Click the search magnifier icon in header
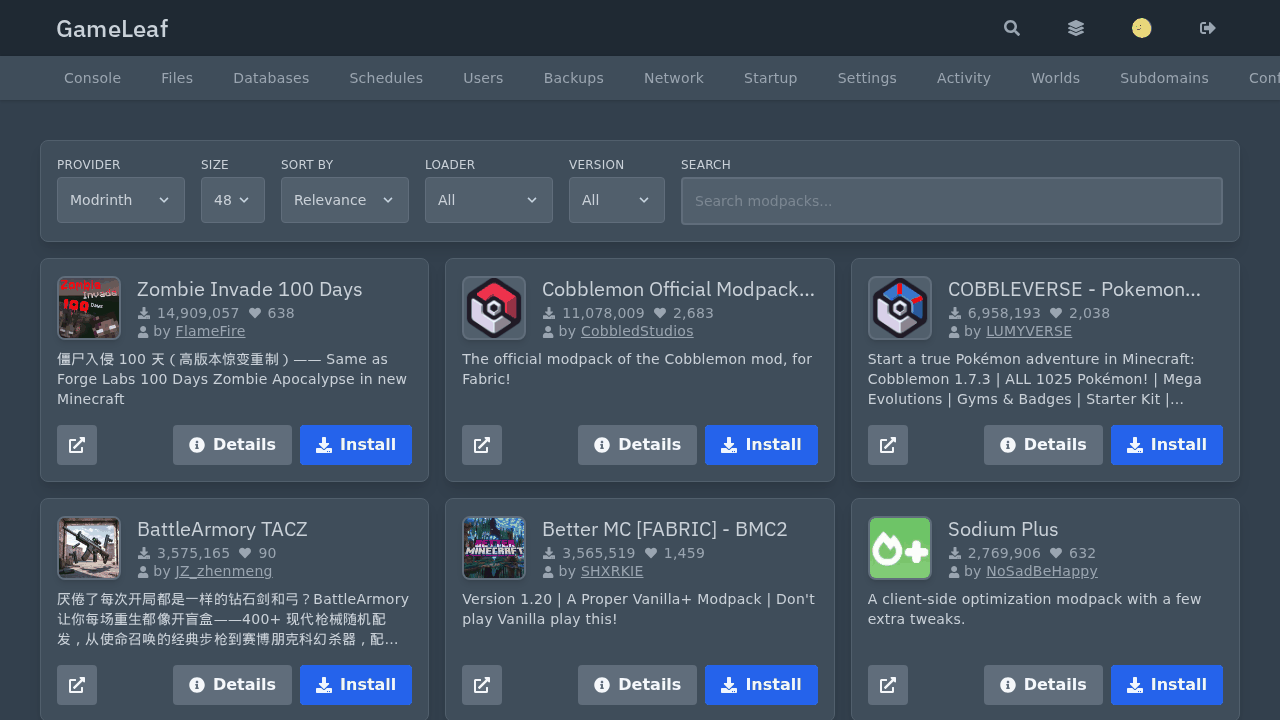This screenshot has width=1280, height=720. [x=1012, y=28]
